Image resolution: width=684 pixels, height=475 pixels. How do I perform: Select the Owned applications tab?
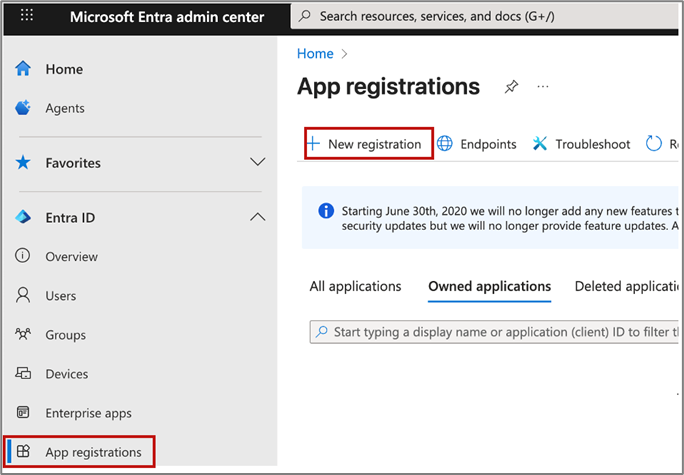[489, 286]
